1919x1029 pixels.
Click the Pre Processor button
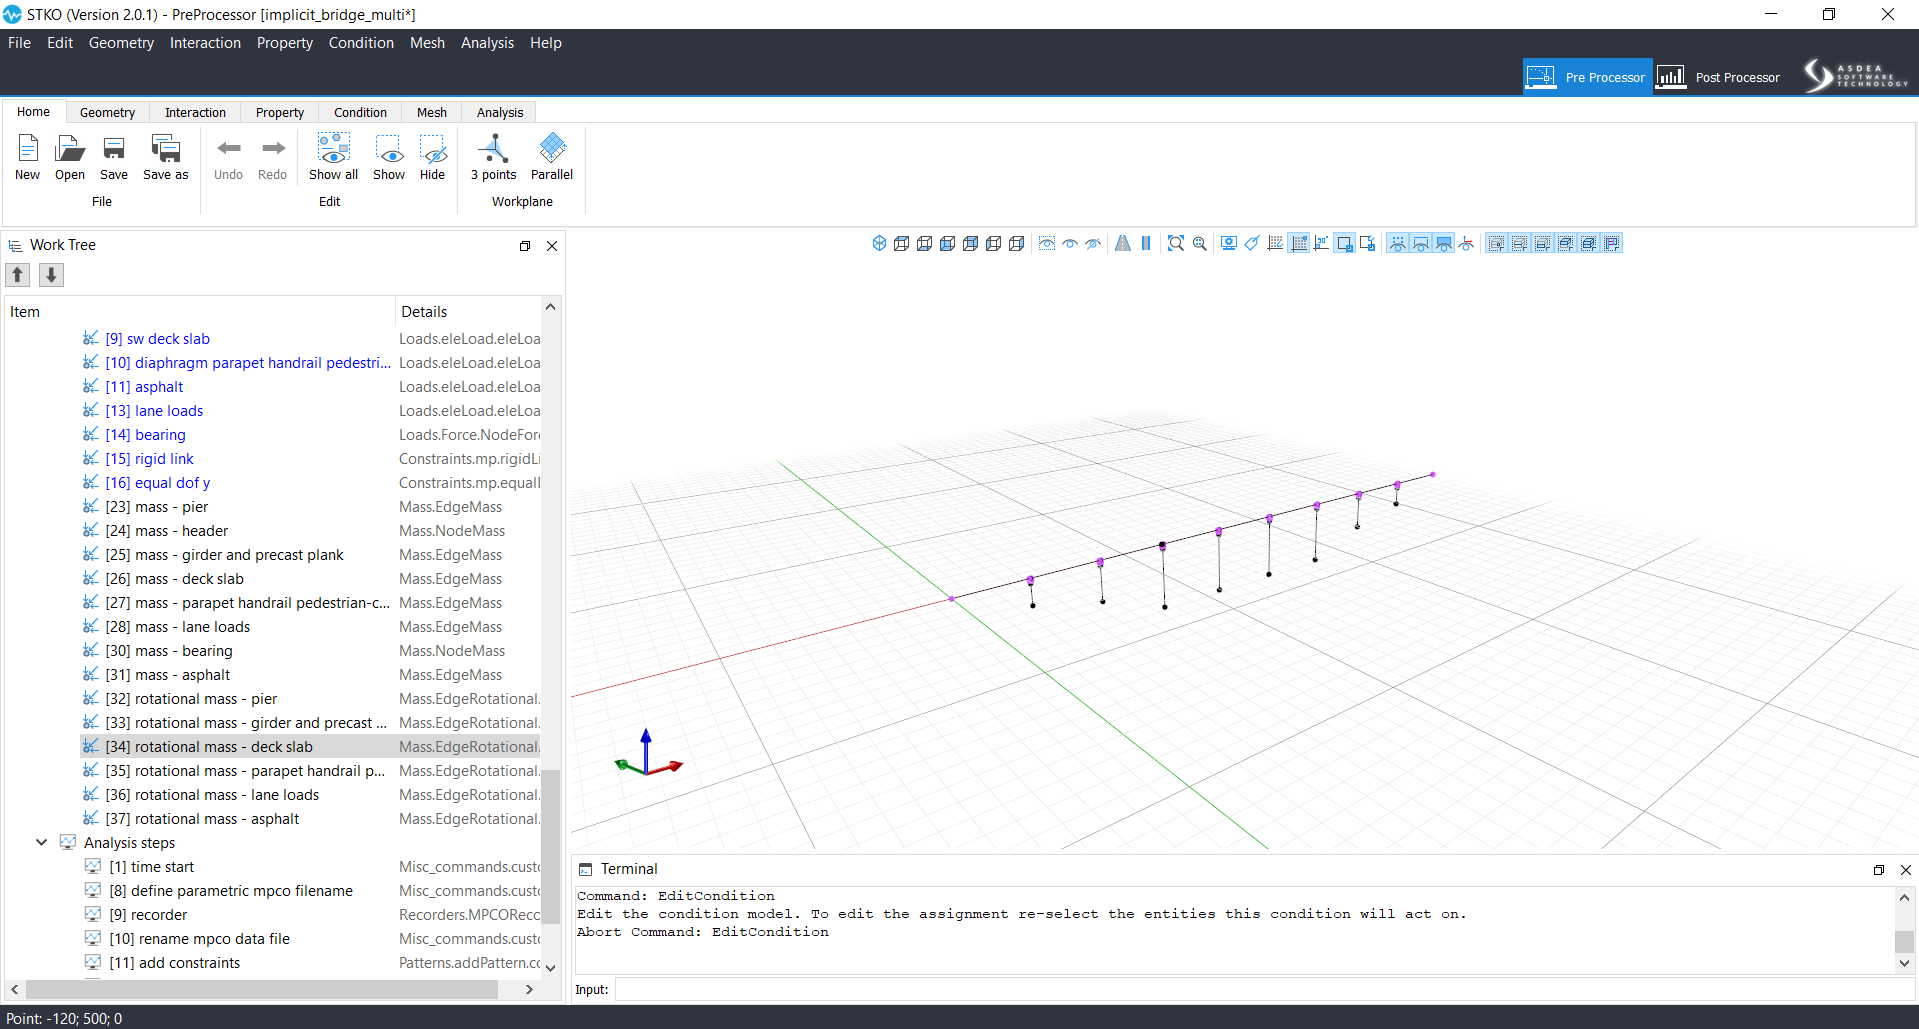(x=1587, y=77)
